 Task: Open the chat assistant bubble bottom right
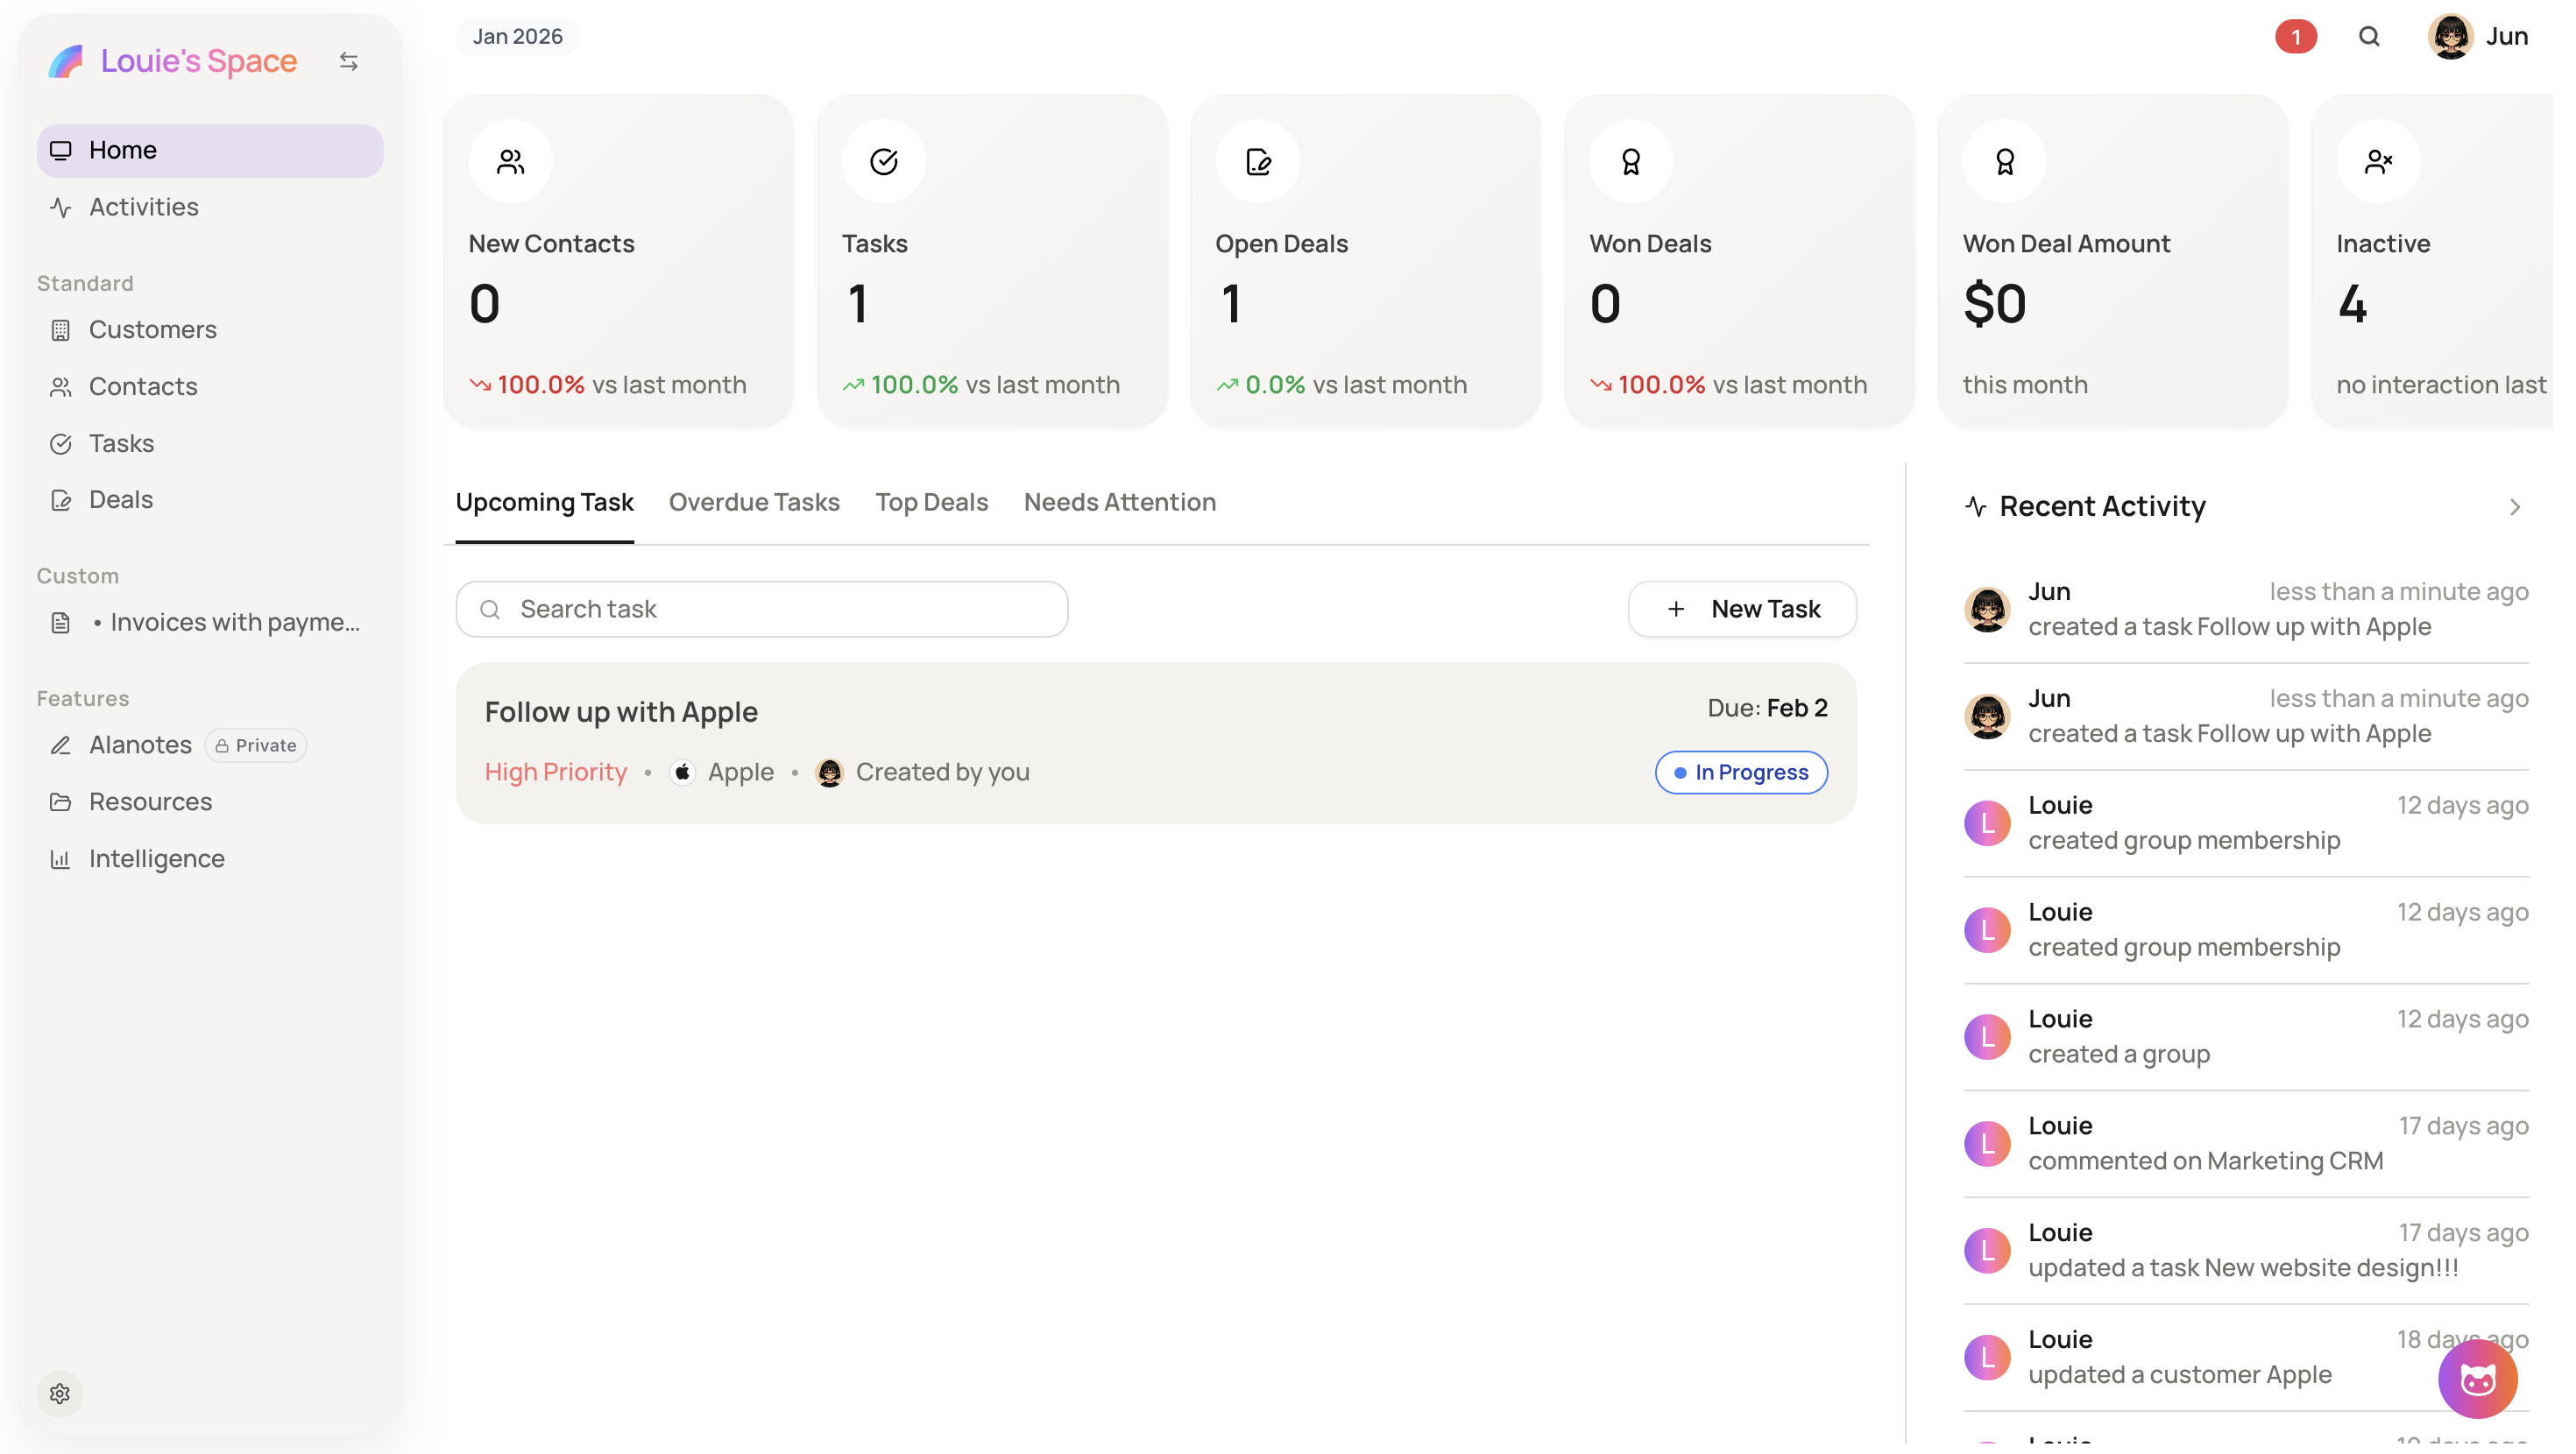(x=2476, y=1378)
